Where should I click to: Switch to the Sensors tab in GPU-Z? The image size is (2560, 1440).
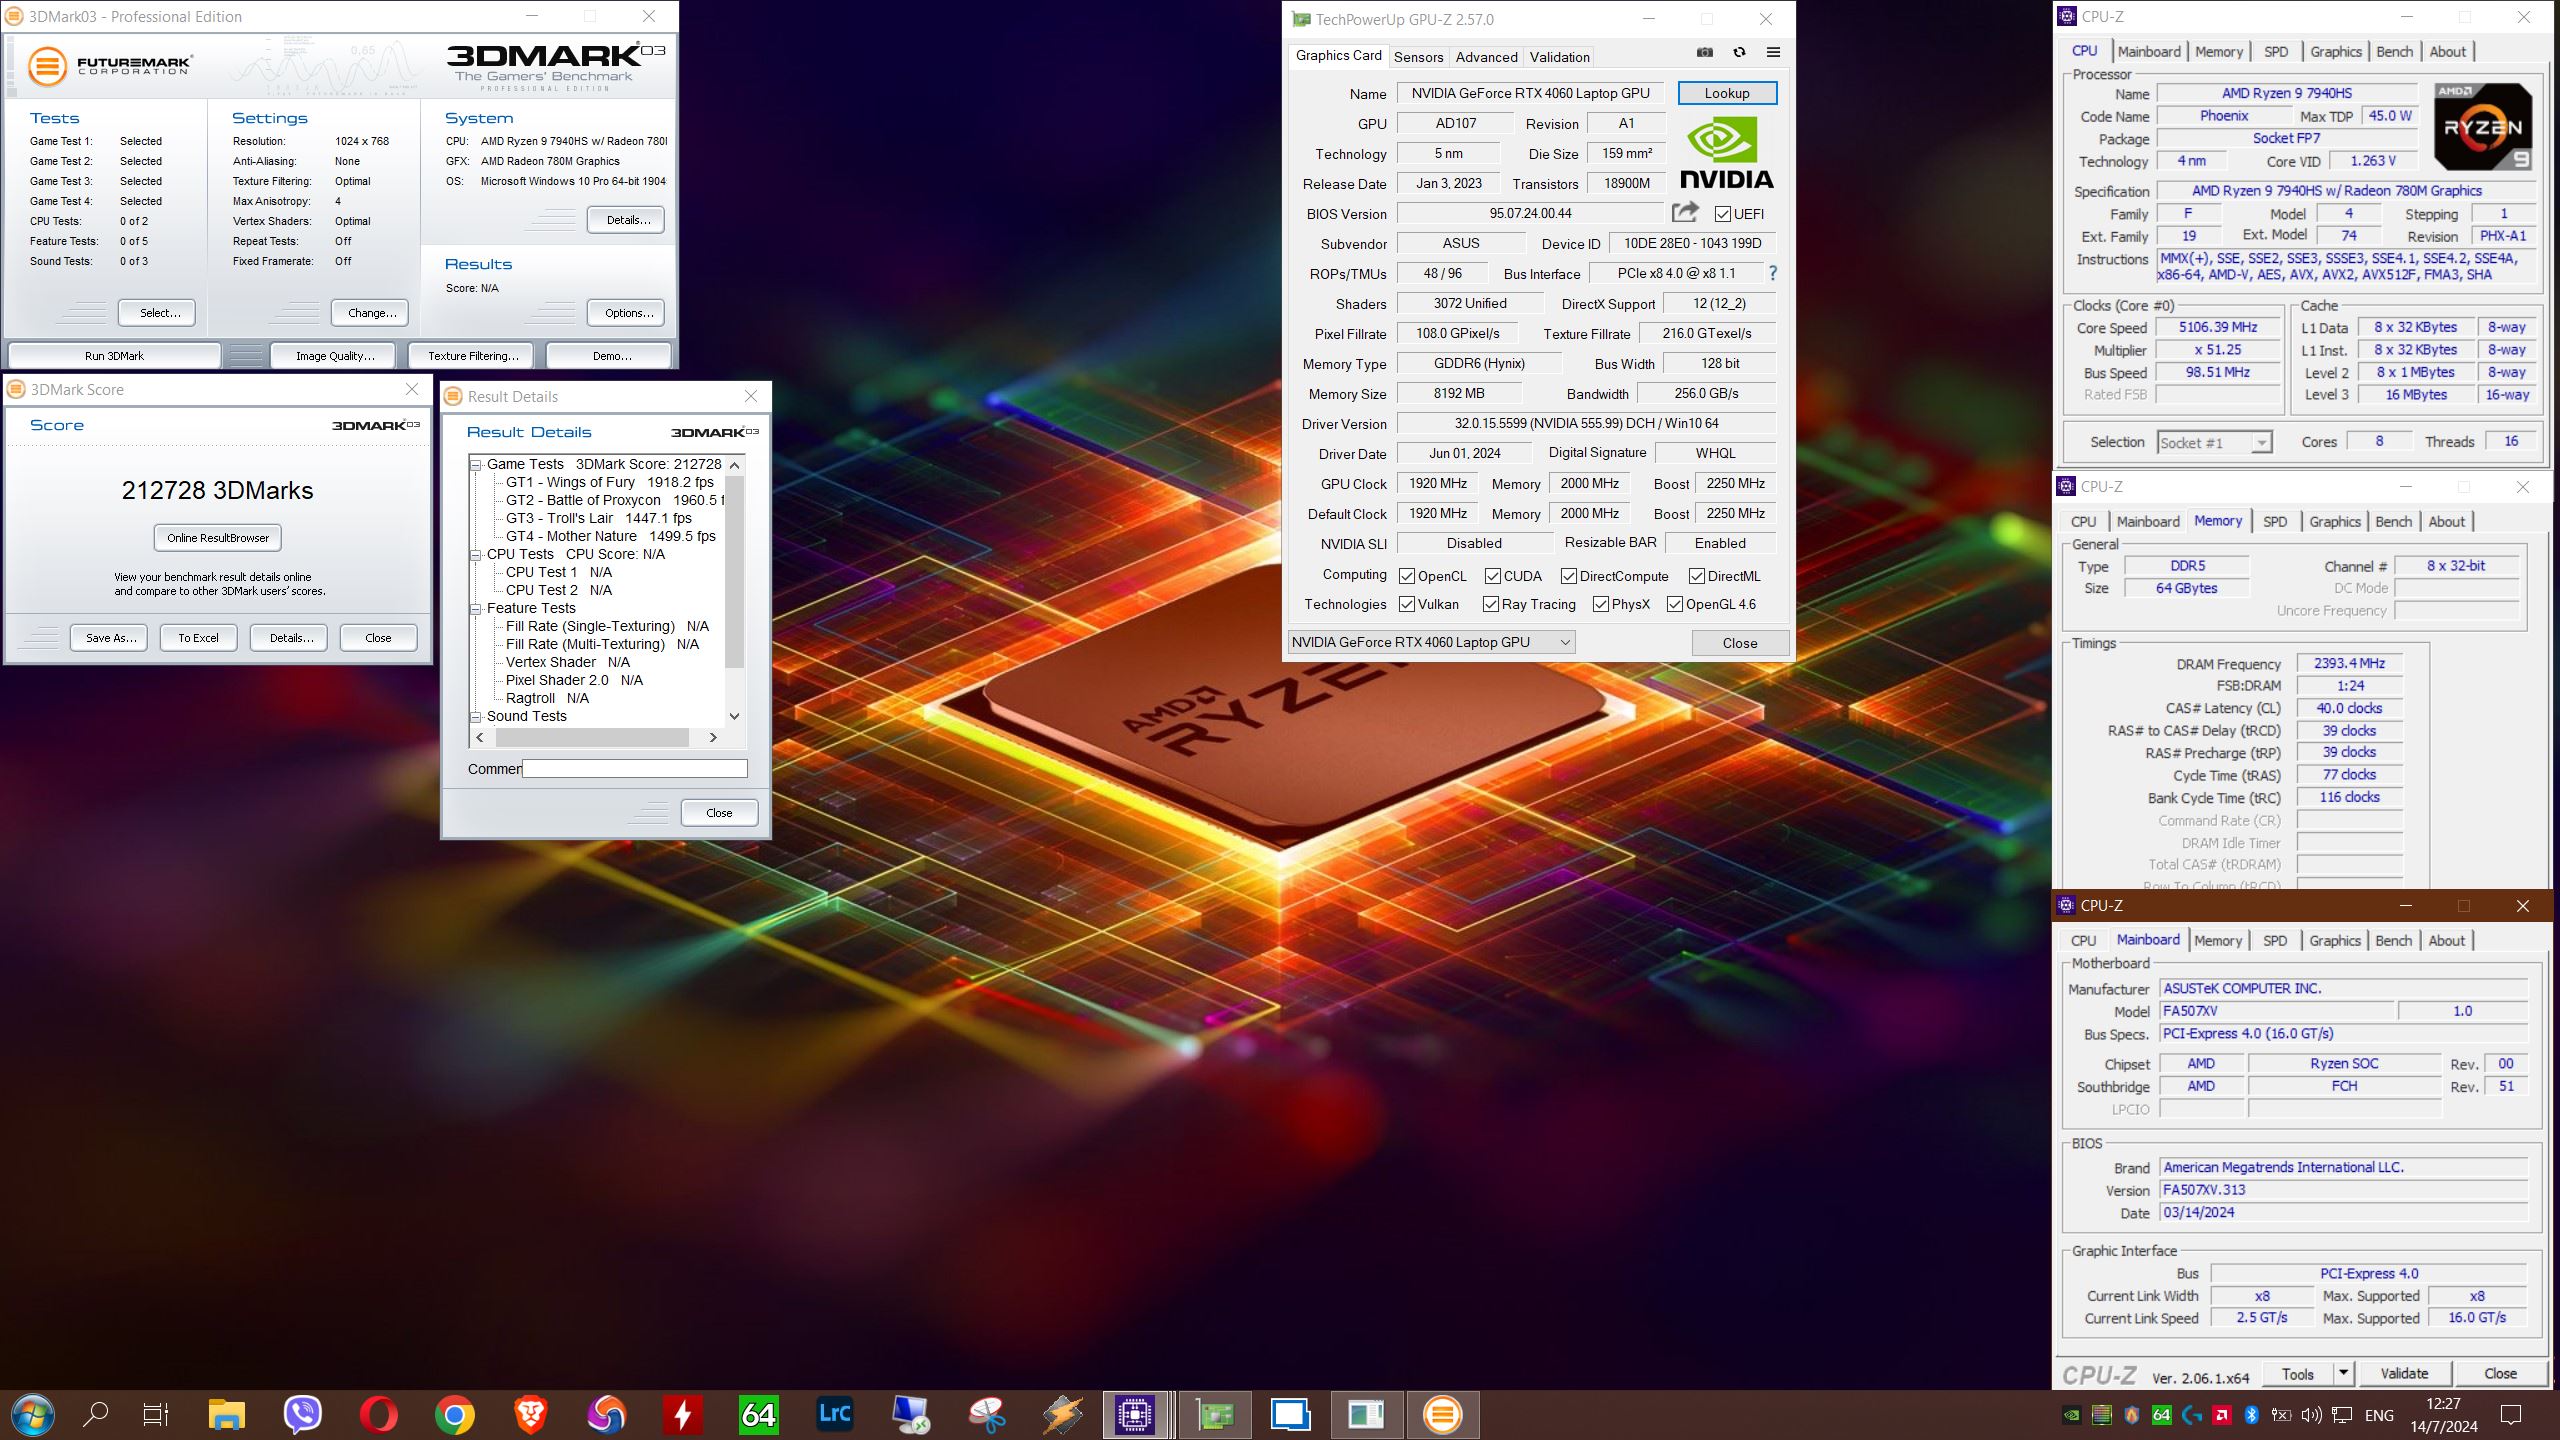[1418, 57]
